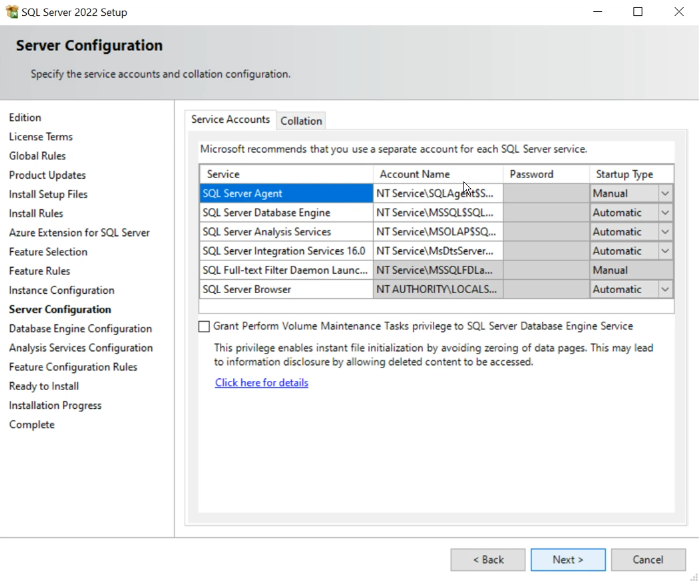Select SQL Full-text Filter Daemon Launcher cell
Viewport: 699px width, 581px height.
[286, 270]
